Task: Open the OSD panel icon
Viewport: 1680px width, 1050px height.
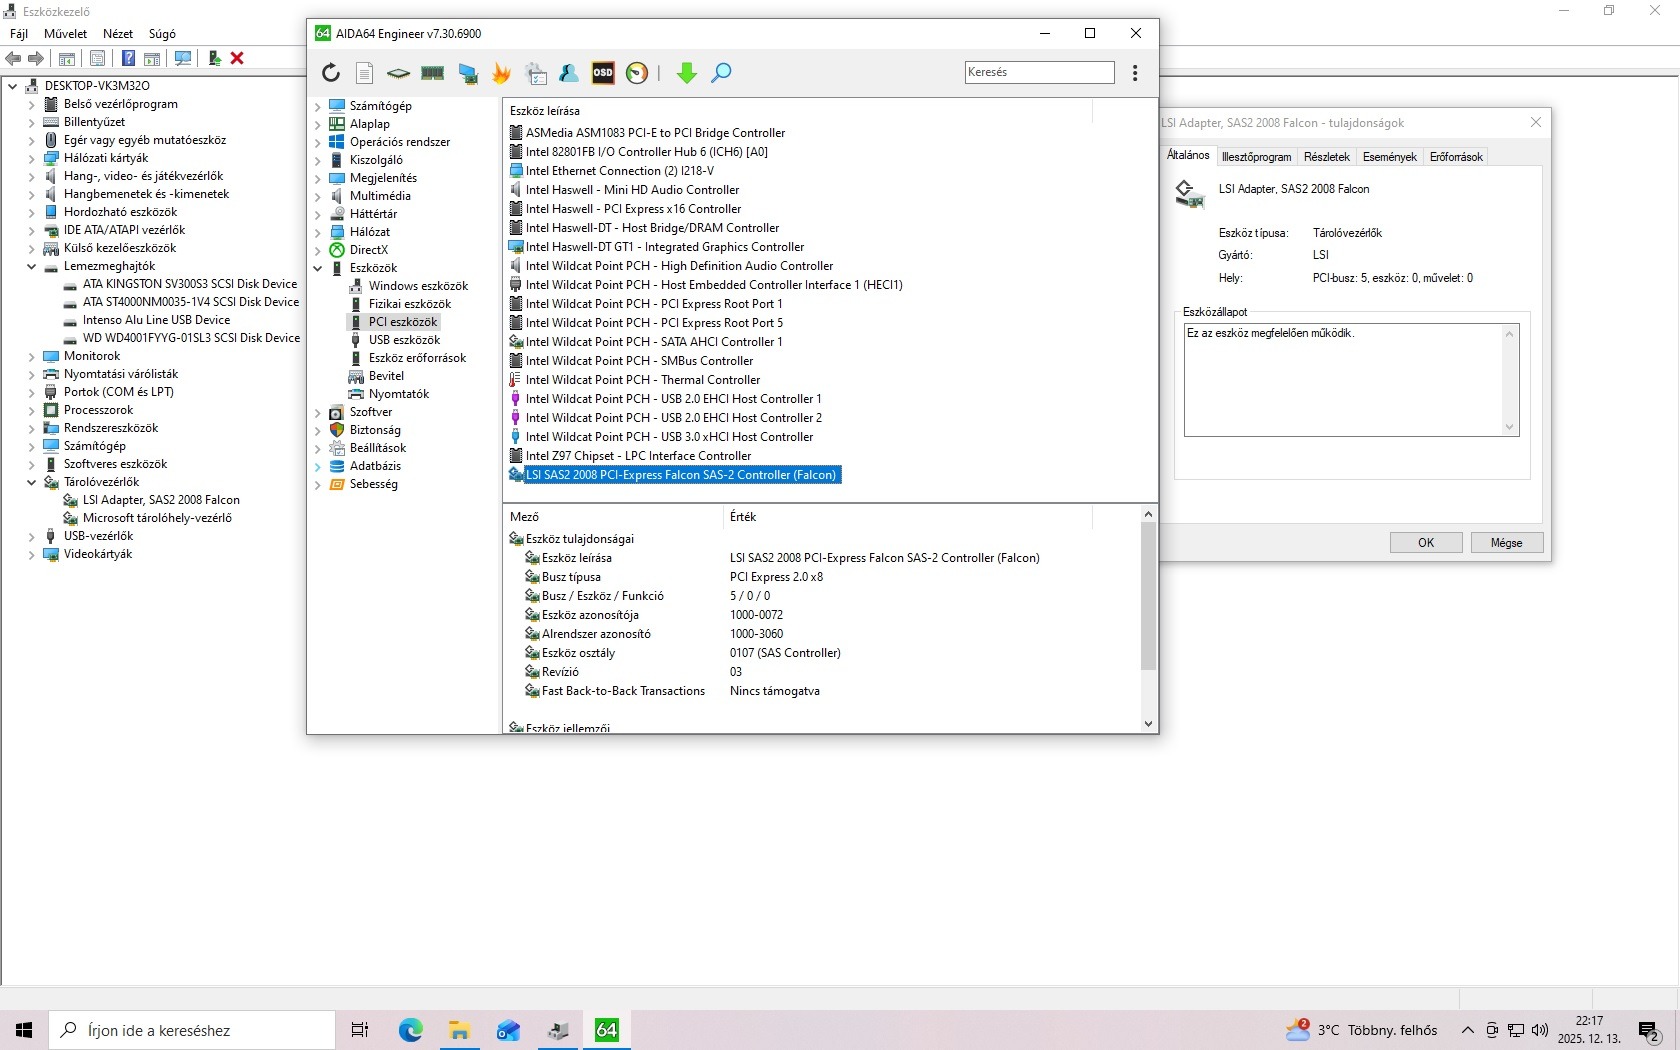Action: (x=603, y=73)
